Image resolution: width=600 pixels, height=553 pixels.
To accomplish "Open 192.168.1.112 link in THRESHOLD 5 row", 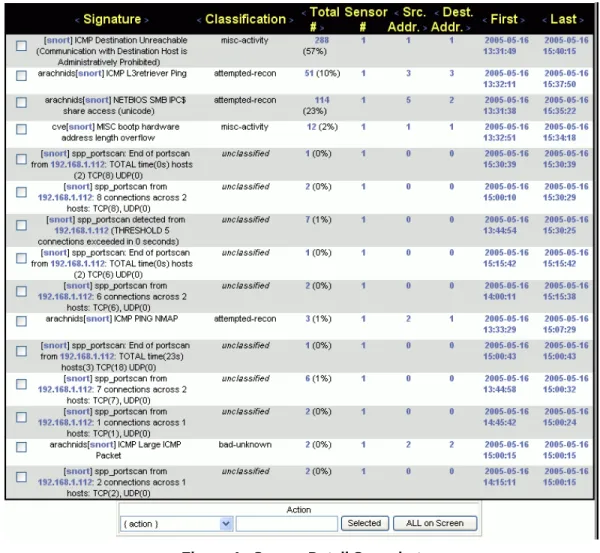I will click(82, 230).
